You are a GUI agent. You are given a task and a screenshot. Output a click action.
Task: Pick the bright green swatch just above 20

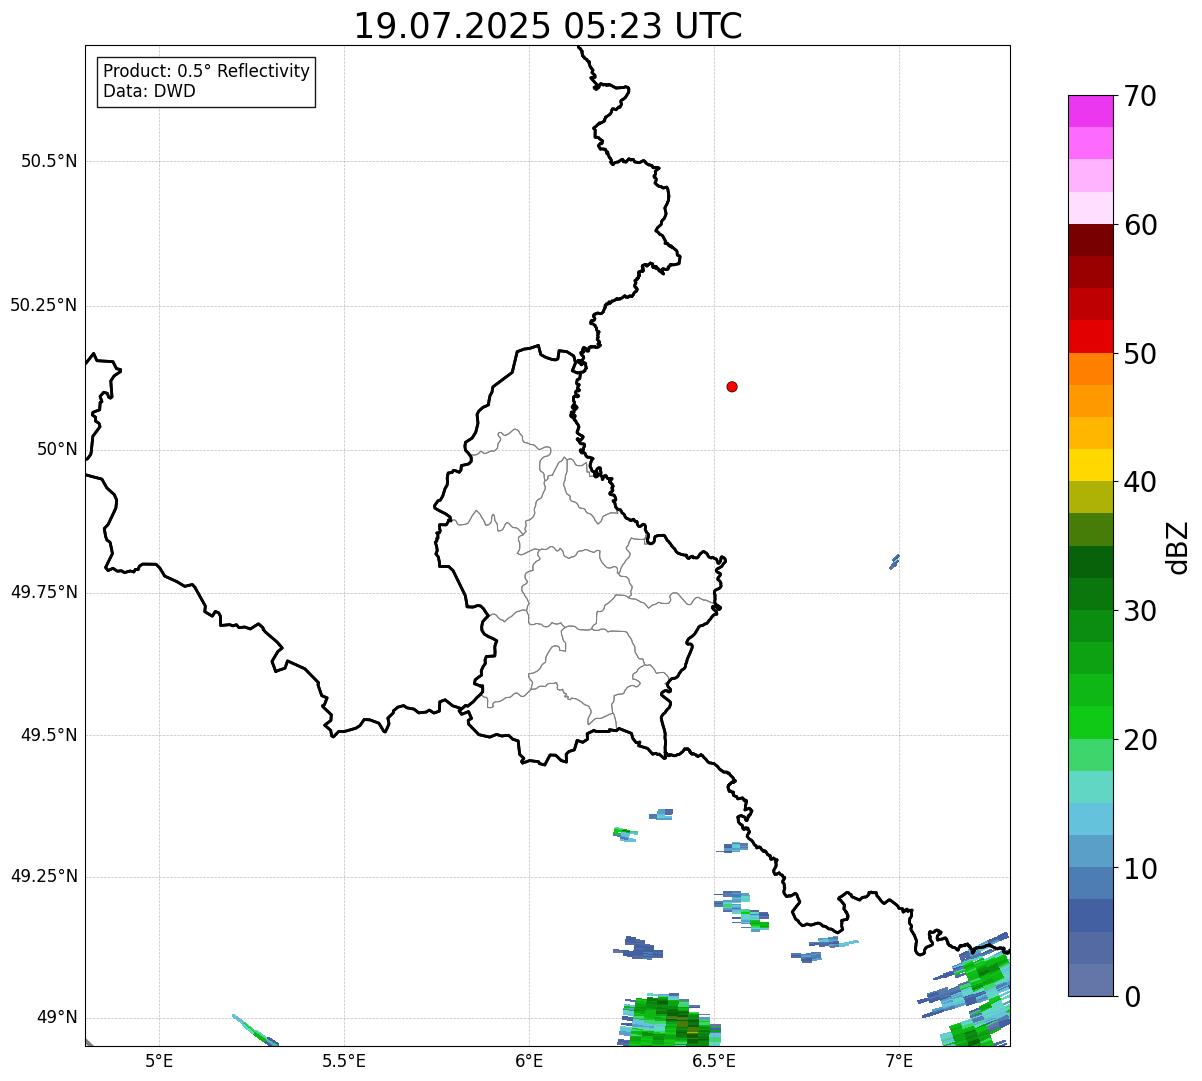click(1091, 723)
